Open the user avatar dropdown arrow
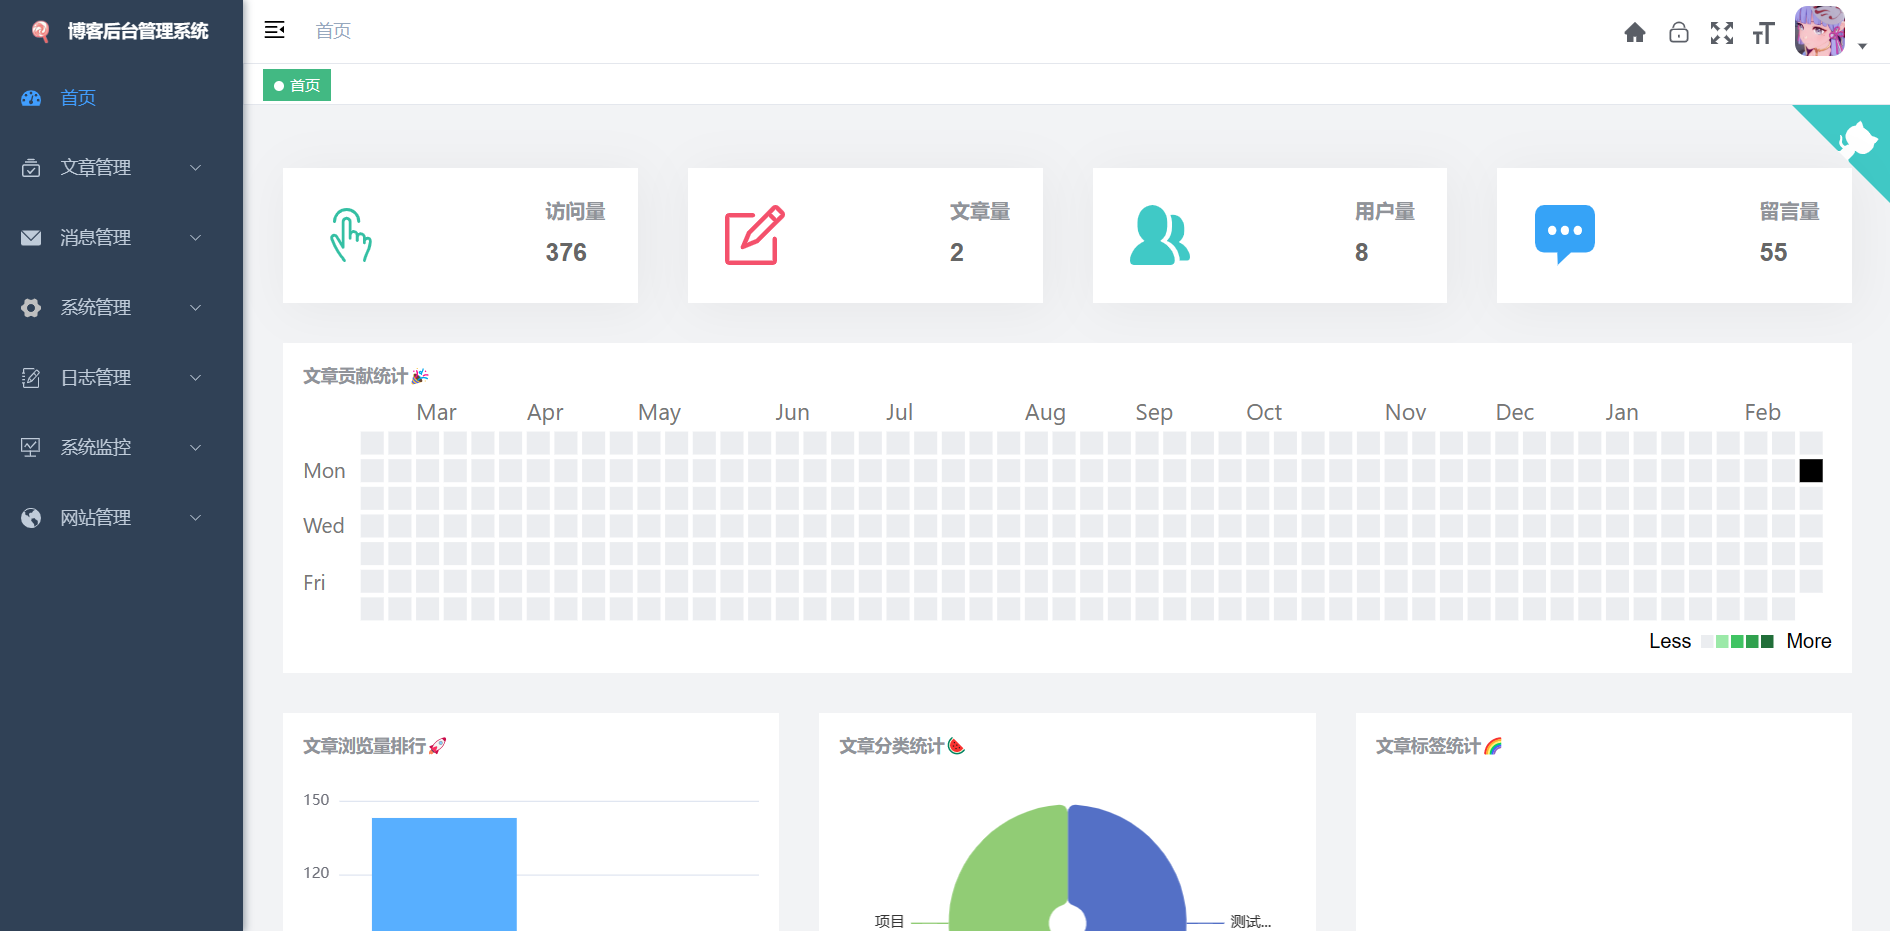This screenshot has height=931, width=1890. click(x=1864, y=45)
